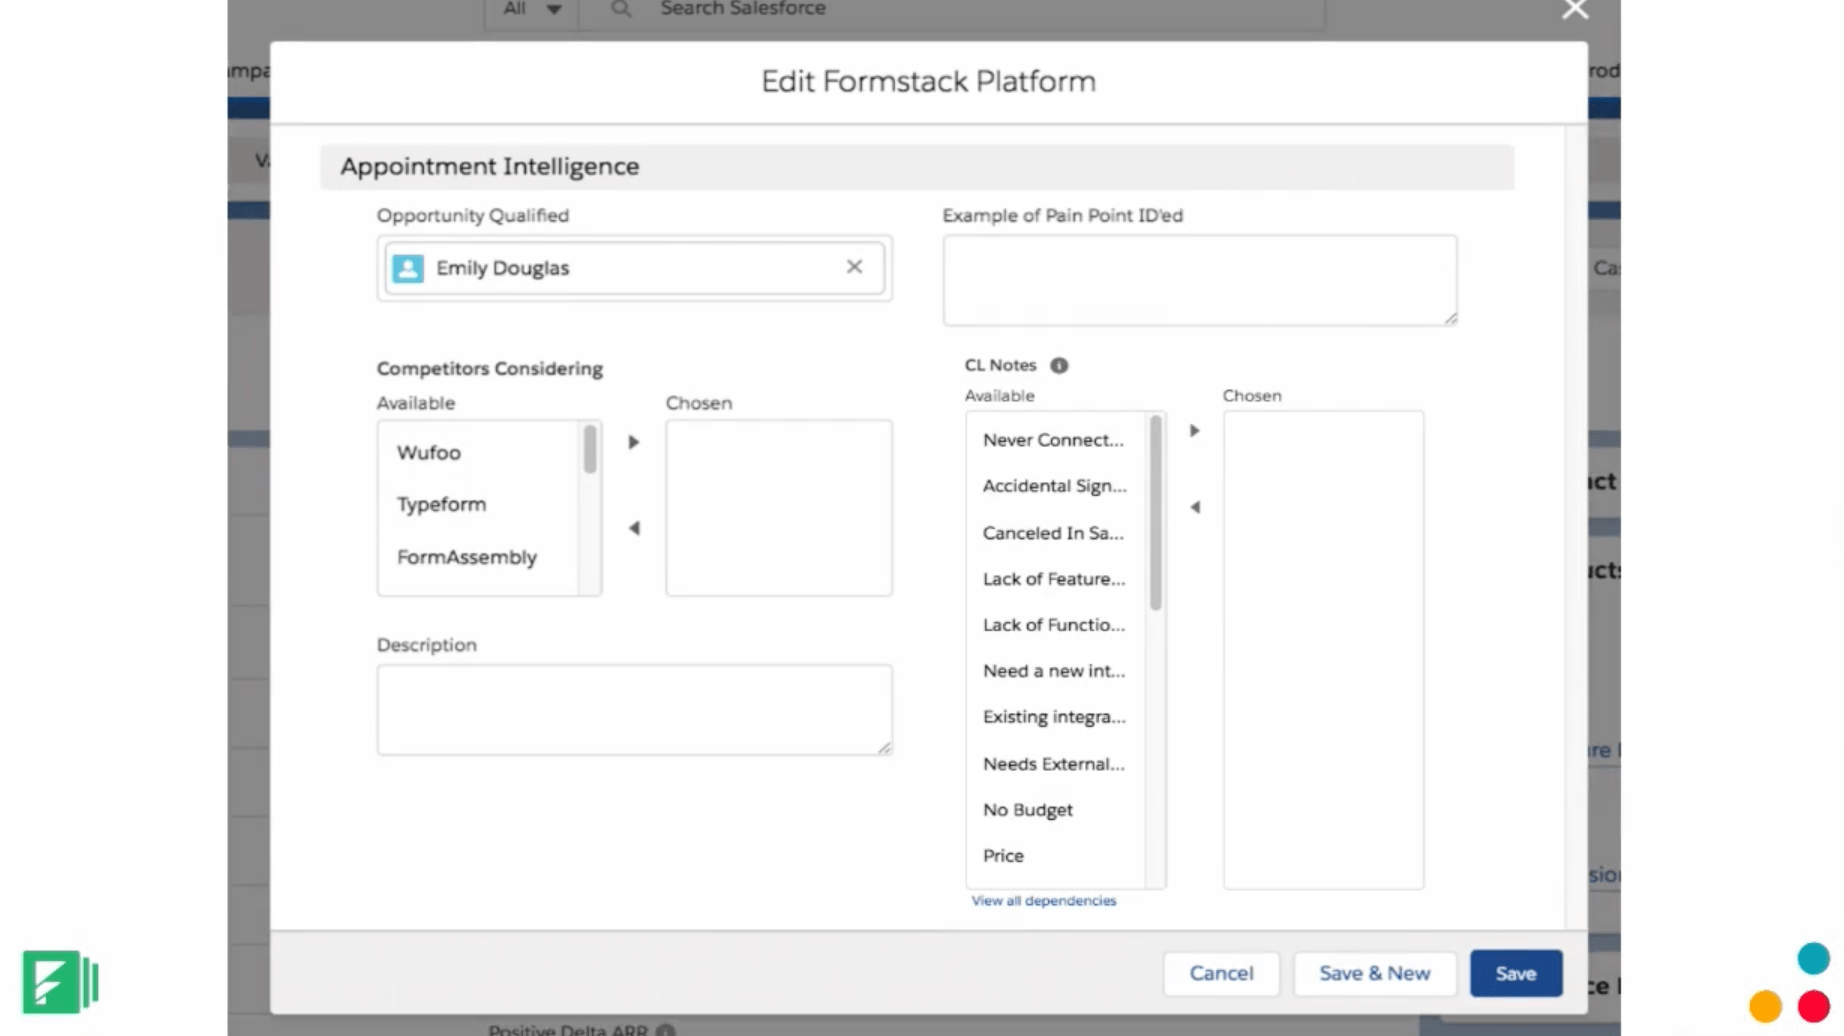Select Lack of Functio... in CL Notes

pos(1055,625)
